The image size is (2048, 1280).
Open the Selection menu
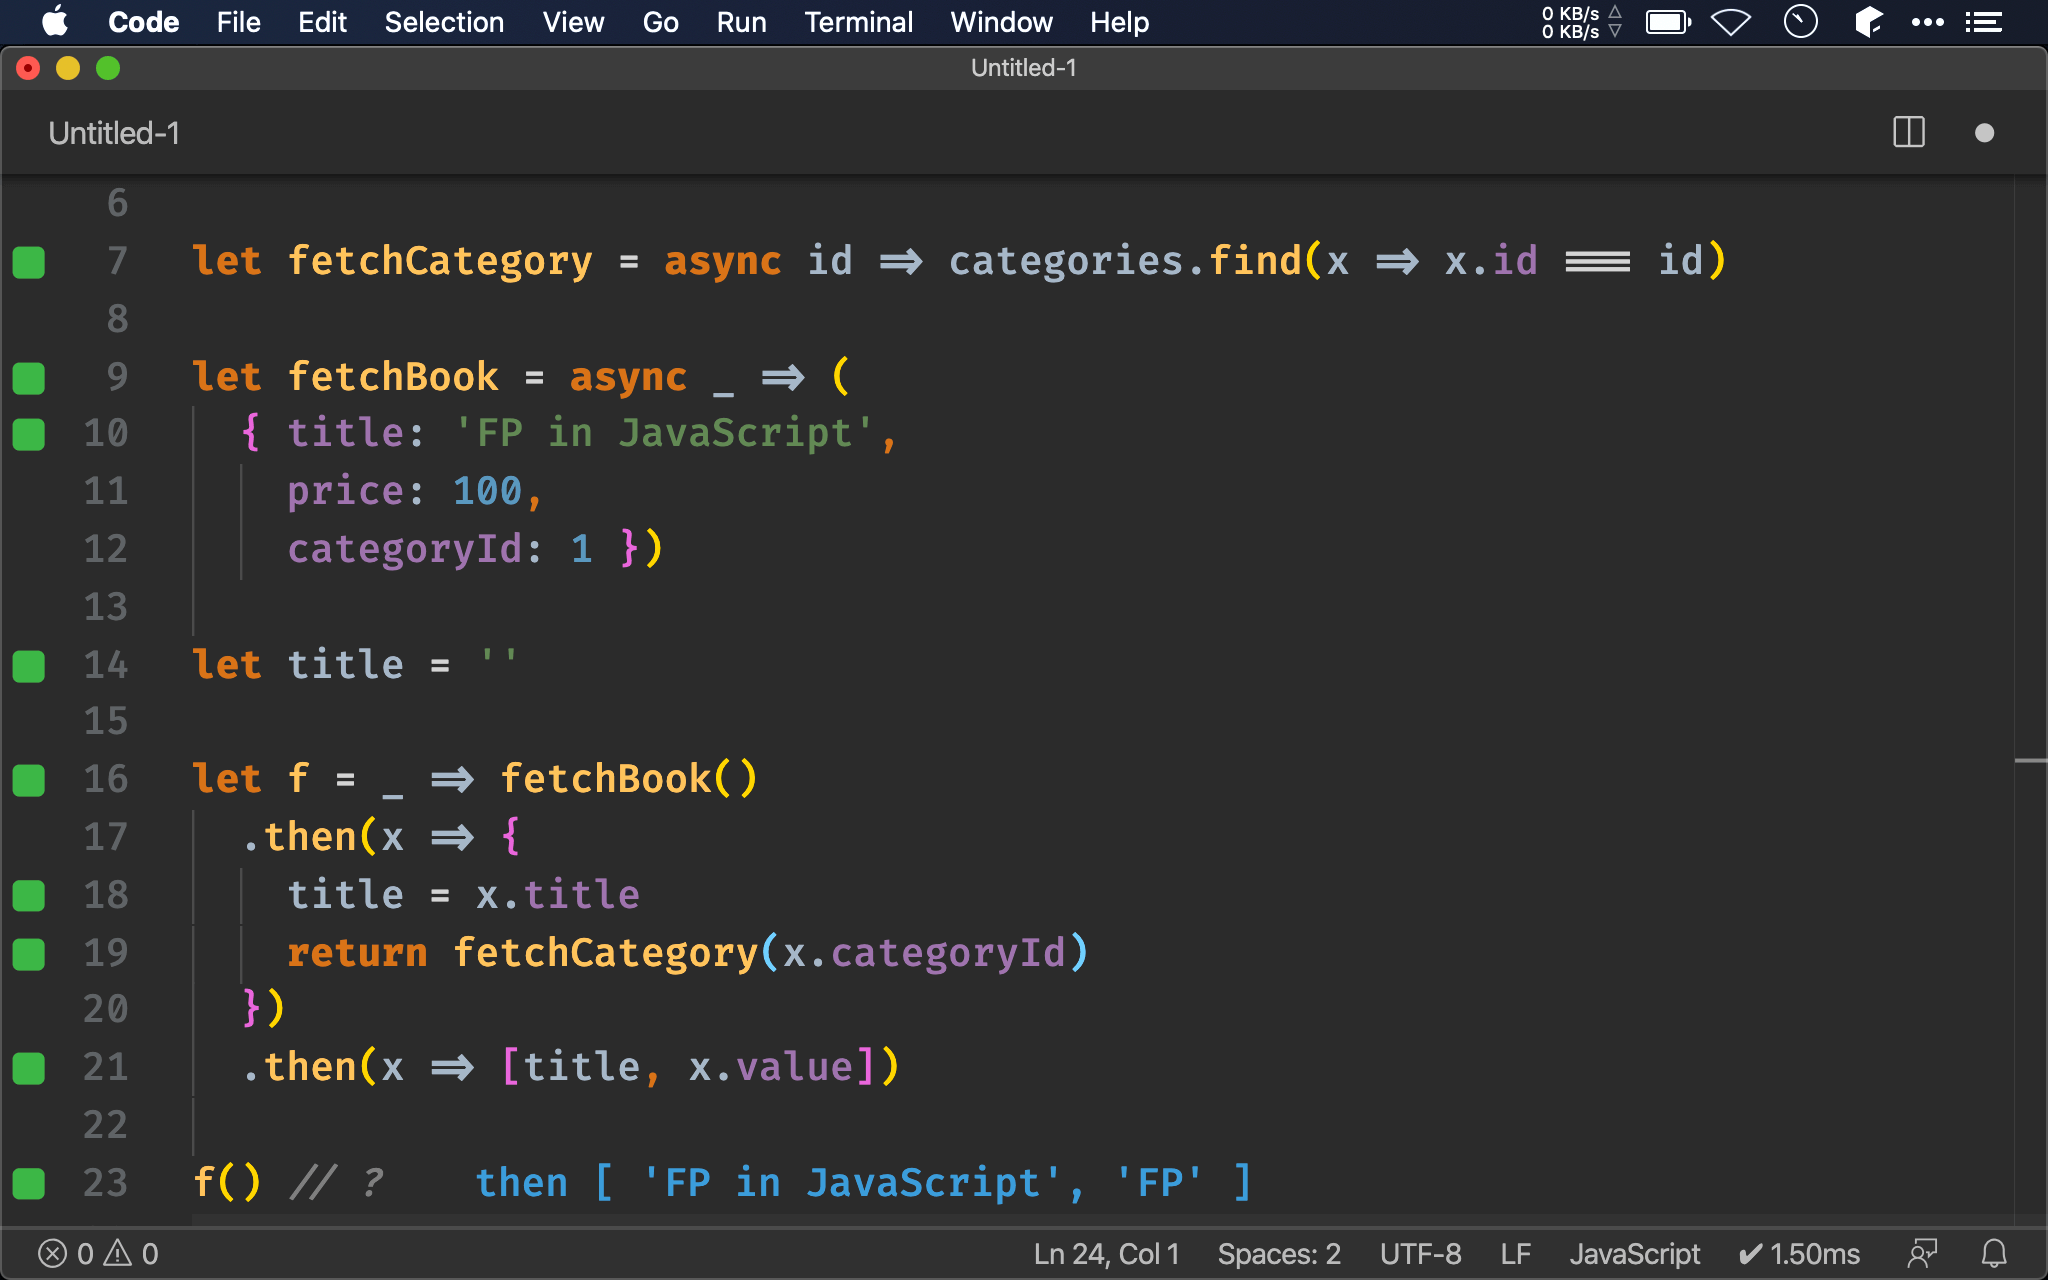click(x=444, y=22)
